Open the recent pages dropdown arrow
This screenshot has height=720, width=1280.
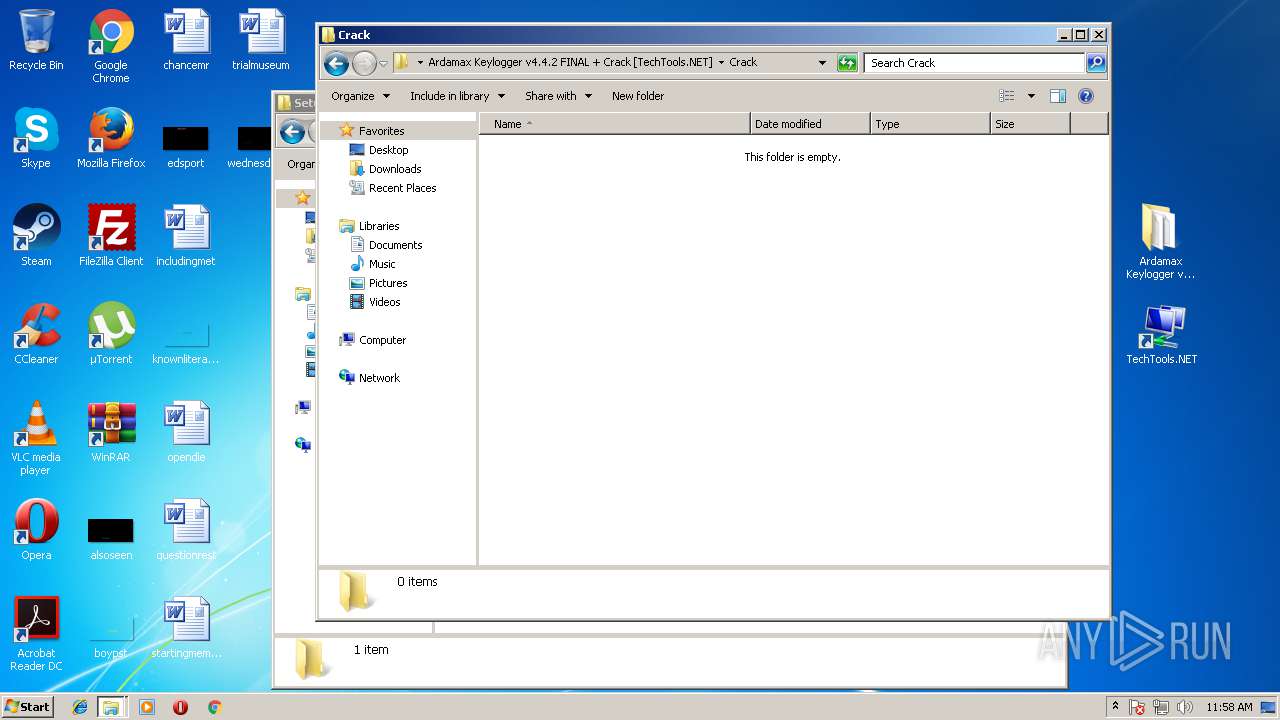click(x=383, y=64)
